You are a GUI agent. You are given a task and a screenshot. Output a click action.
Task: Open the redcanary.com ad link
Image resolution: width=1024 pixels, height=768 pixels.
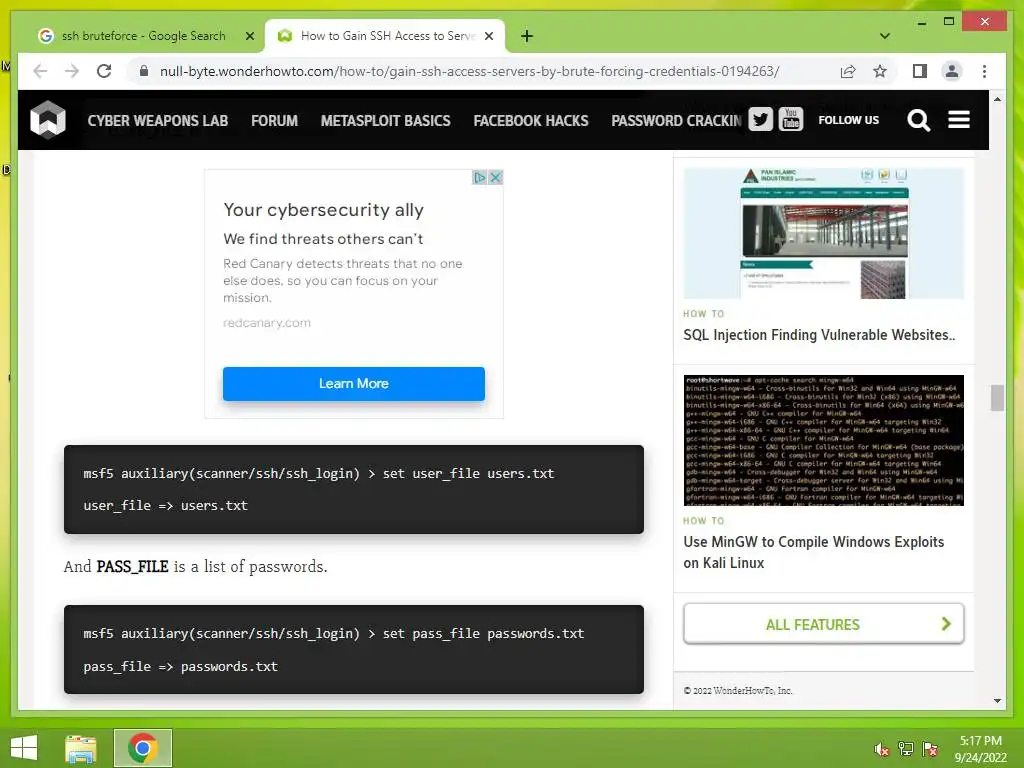coord(266,323)
